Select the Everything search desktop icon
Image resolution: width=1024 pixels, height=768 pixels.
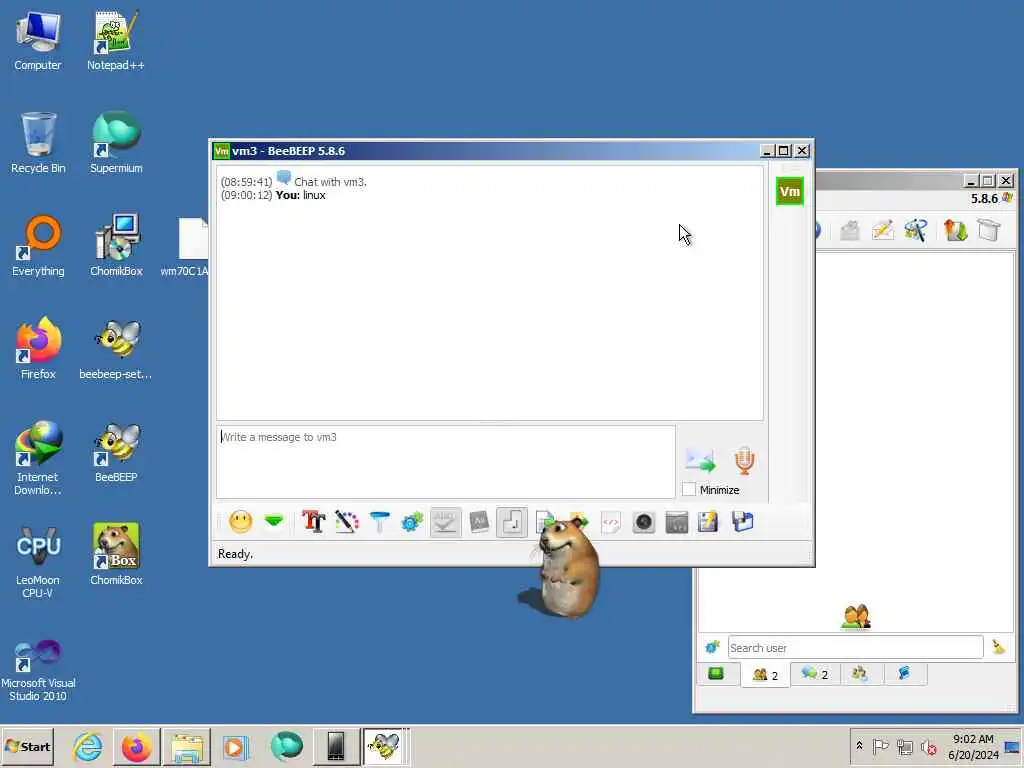(x=38, y=246)
